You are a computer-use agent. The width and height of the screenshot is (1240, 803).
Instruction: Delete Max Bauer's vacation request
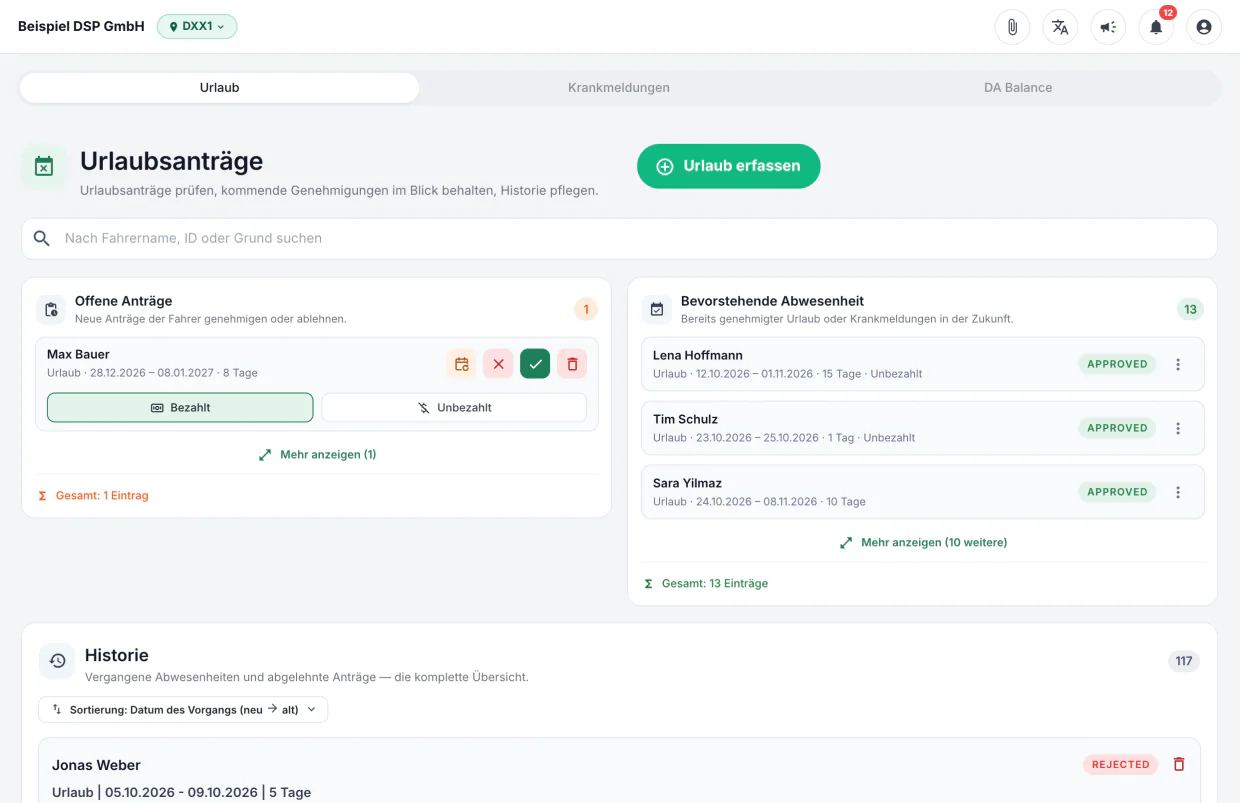tap(572, 364)
